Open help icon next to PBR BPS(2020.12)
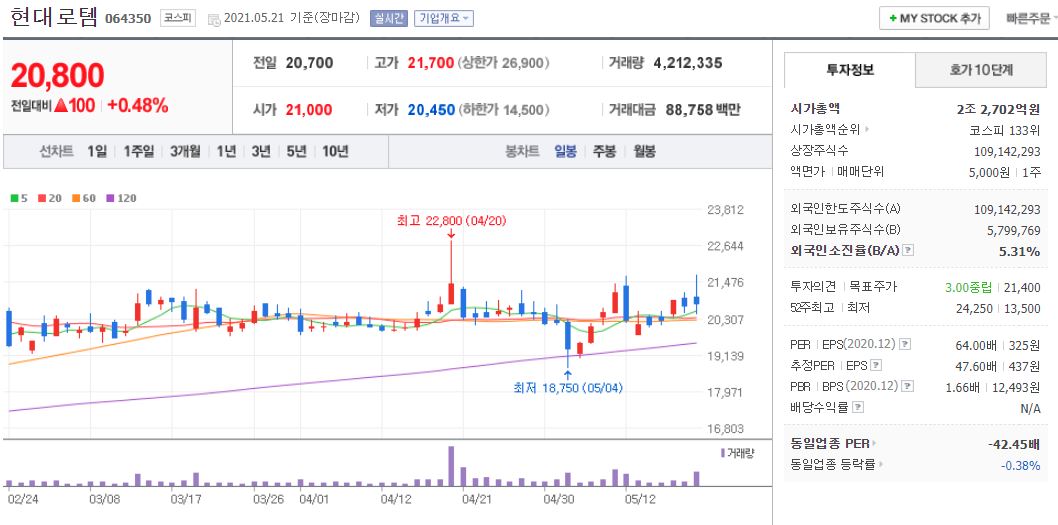The height and width of the screenshot is (525, 1058). click(x=910, y=386)
